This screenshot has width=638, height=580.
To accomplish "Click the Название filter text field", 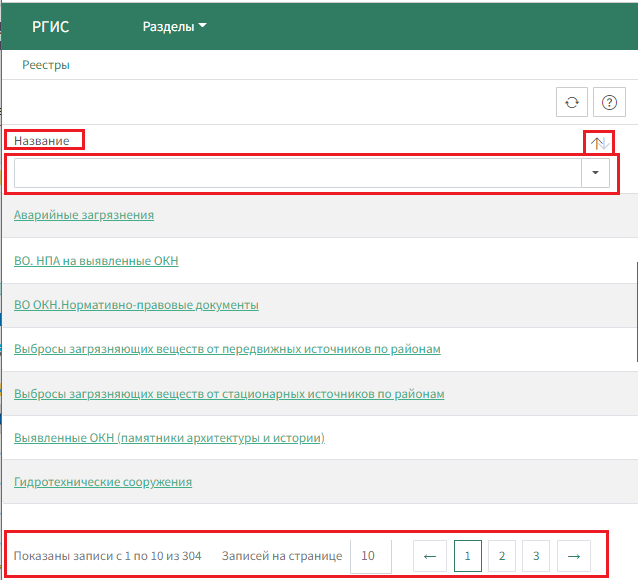I will click(297, 173).
